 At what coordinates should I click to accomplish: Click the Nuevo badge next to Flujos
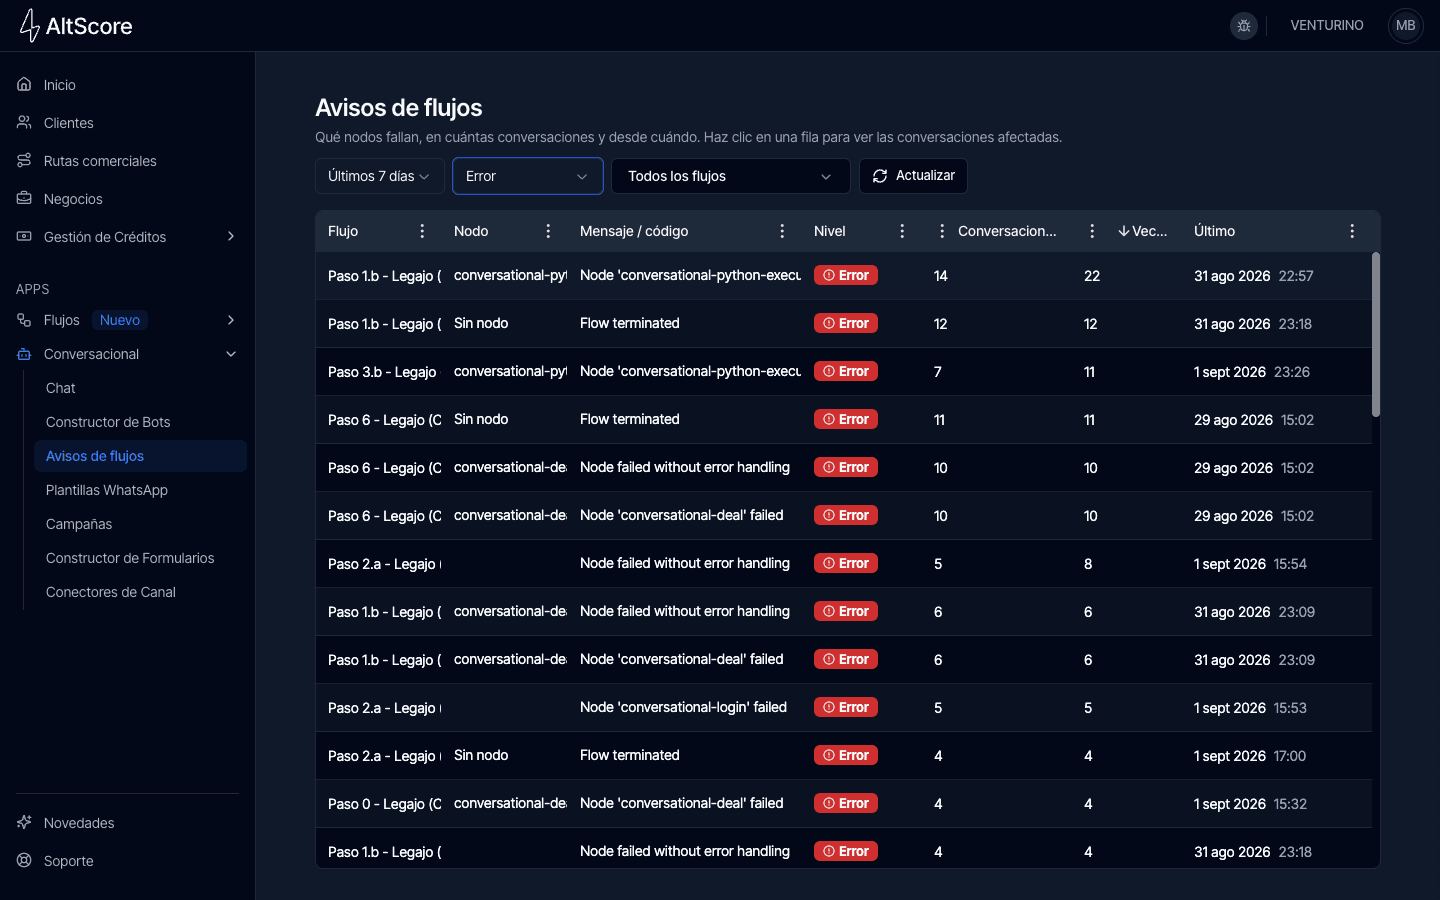click(120, 320)
